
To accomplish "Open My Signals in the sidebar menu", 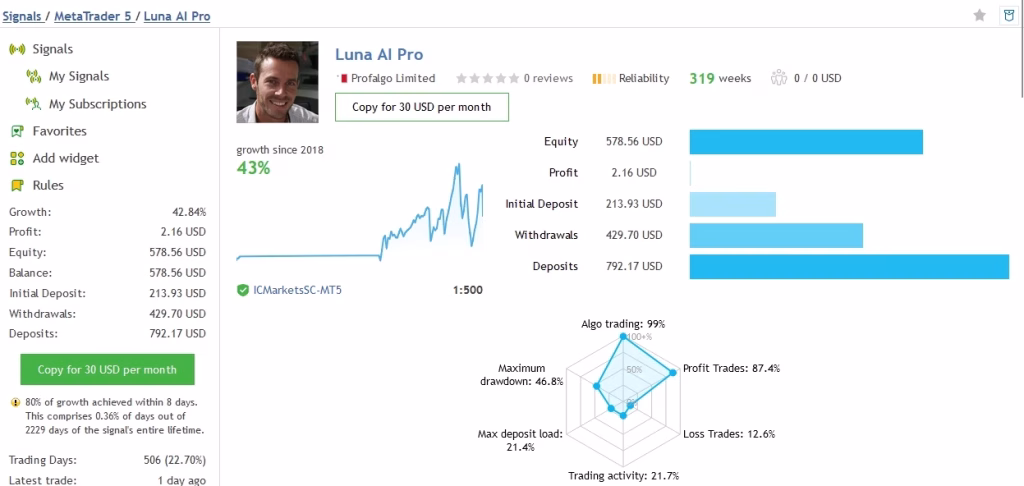I will (x=79, y=76).
